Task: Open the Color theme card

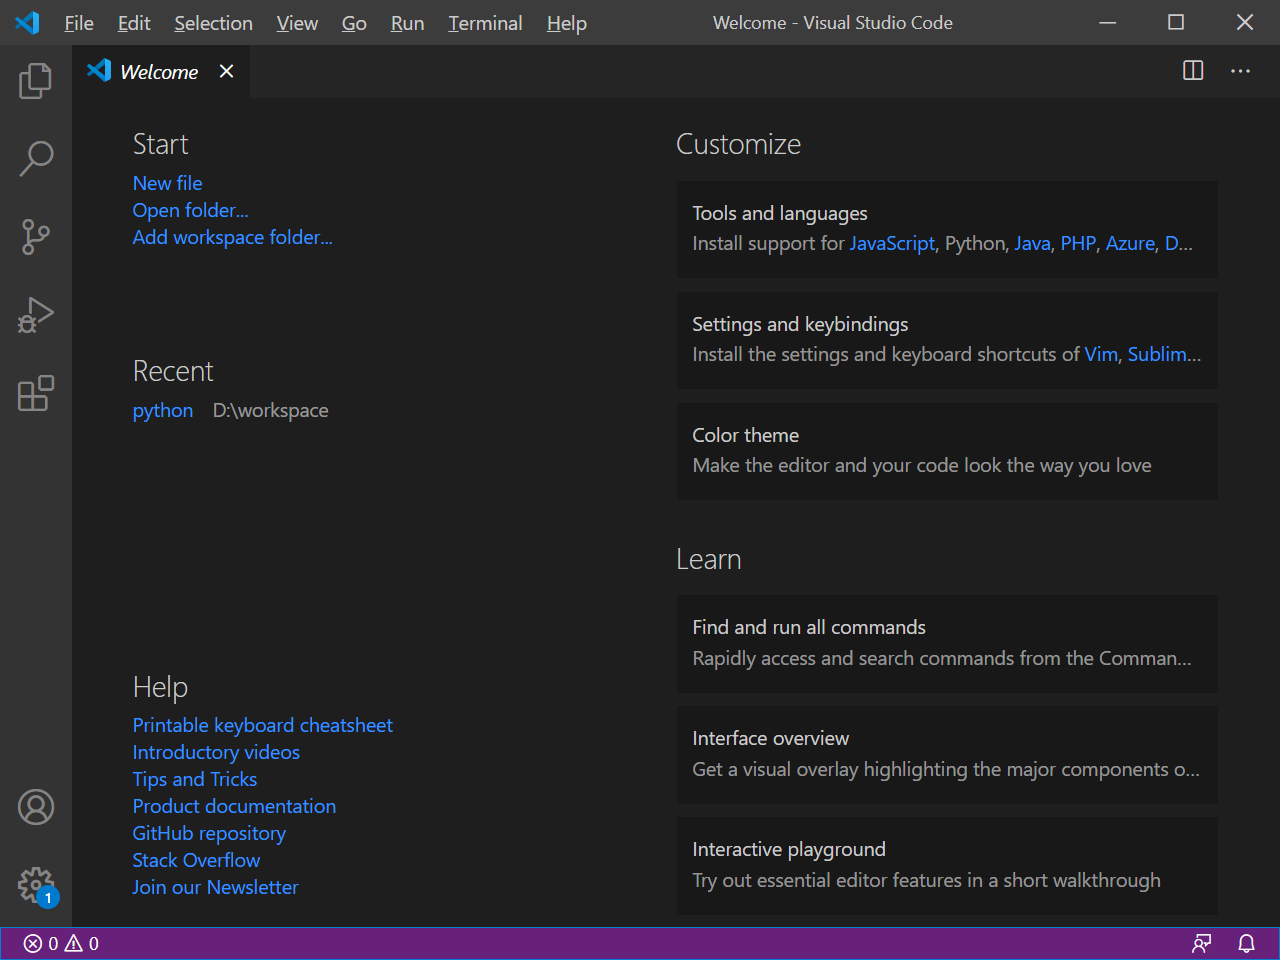Action: [x=947, y=451]
